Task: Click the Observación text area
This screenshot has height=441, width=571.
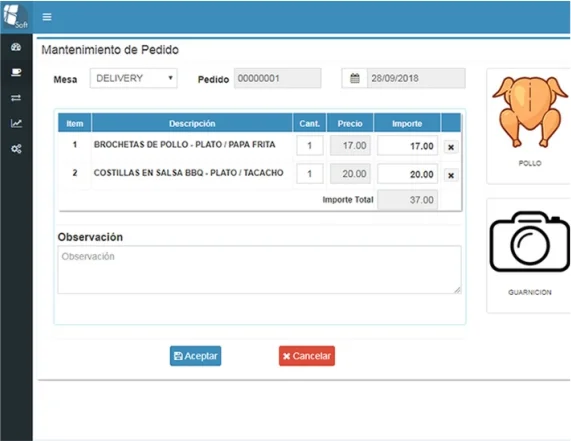Action: 259,270
